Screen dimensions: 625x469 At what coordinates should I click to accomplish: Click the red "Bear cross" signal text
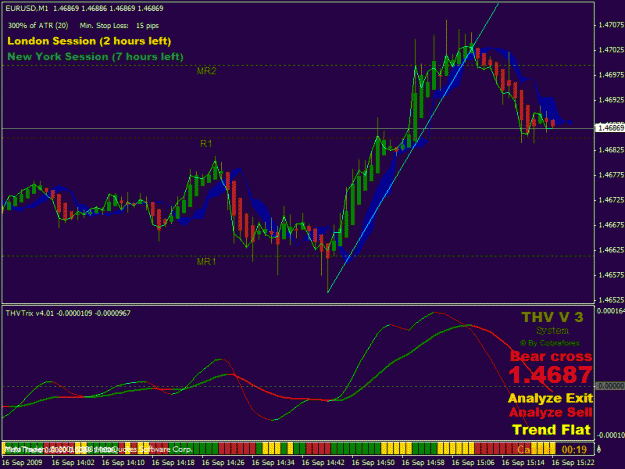pos(551,356)
